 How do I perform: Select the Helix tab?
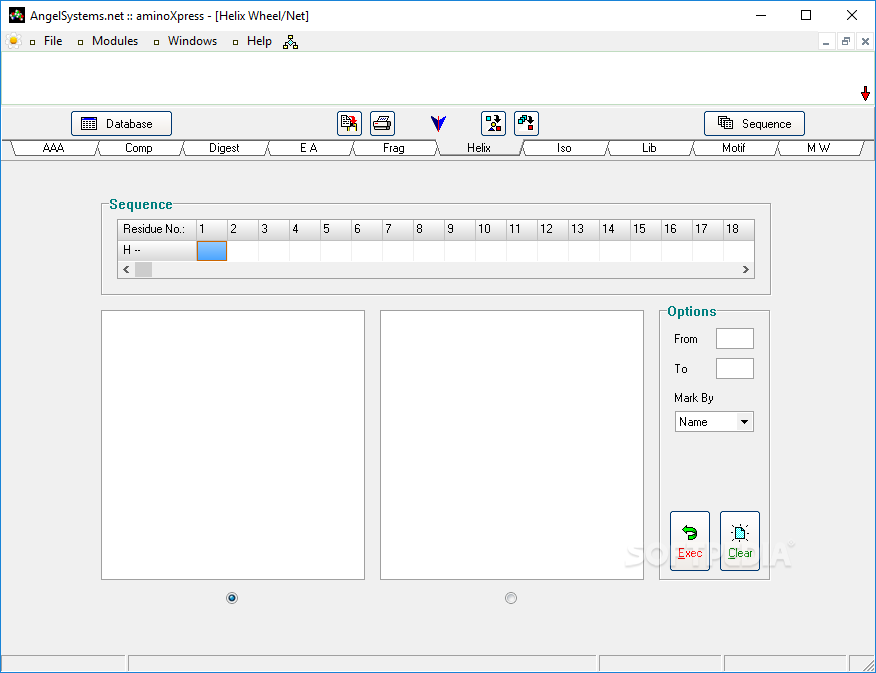point(479,148)
